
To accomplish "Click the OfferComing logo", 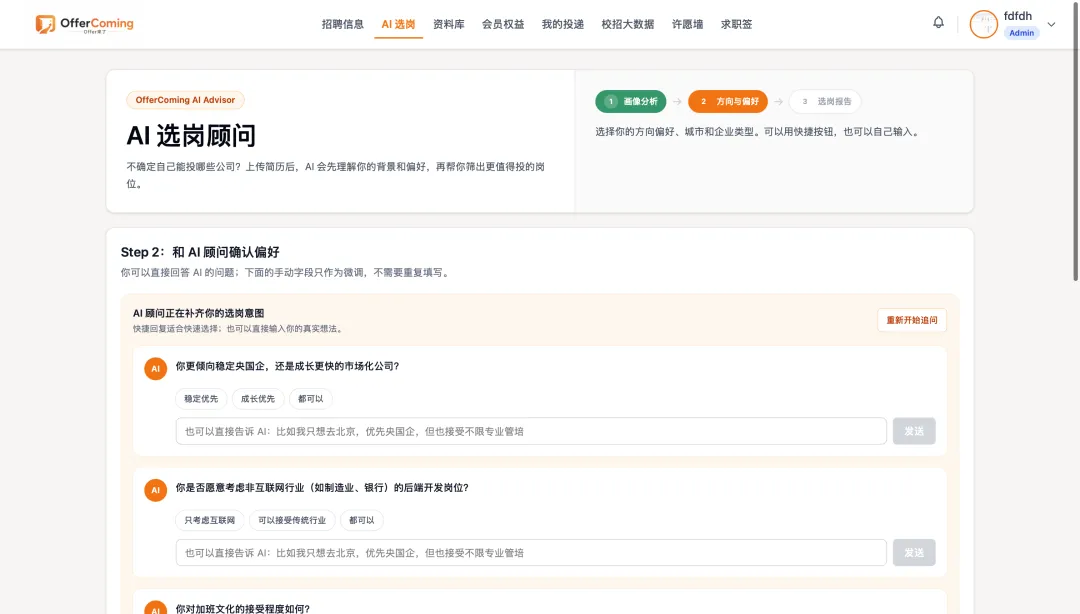I will pos(85,24).
